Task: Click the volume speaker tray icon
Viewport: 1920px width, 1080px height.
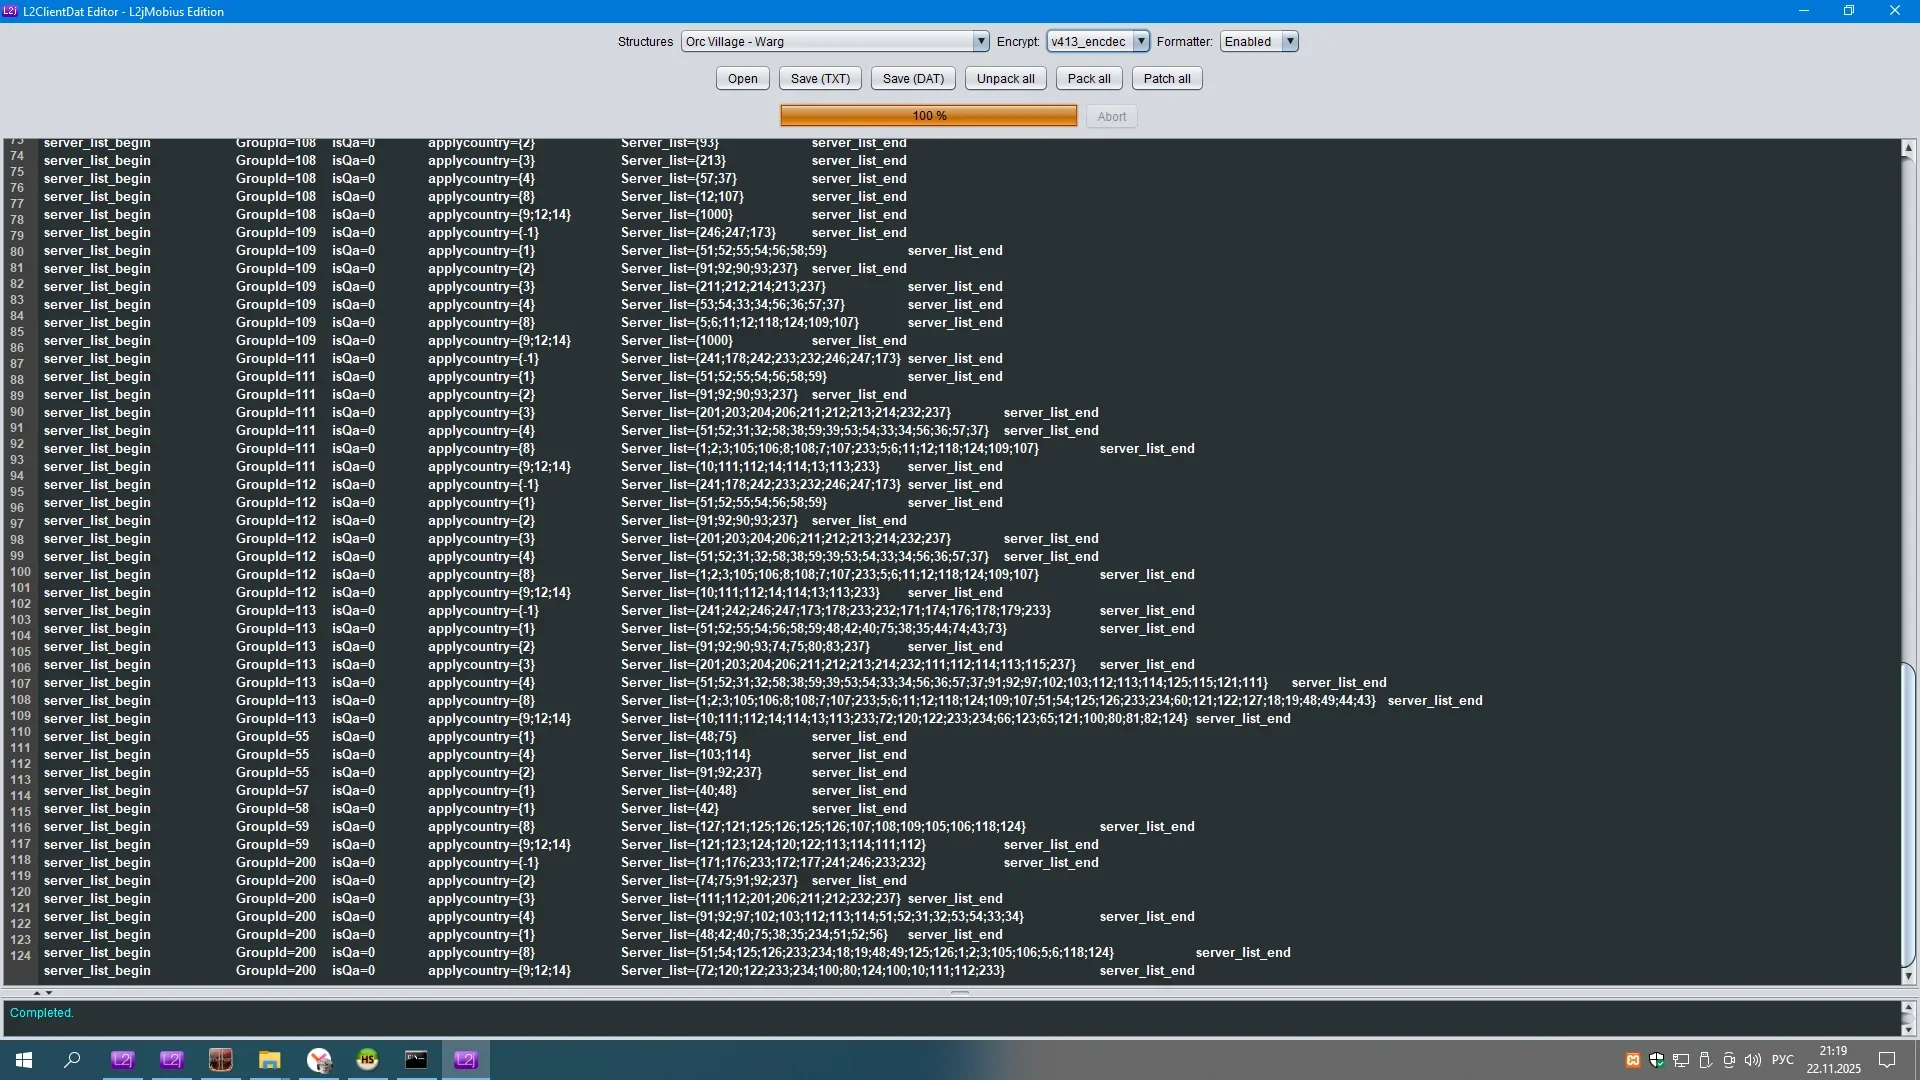Action: pyautogui.click(x=1752, y=1060)
